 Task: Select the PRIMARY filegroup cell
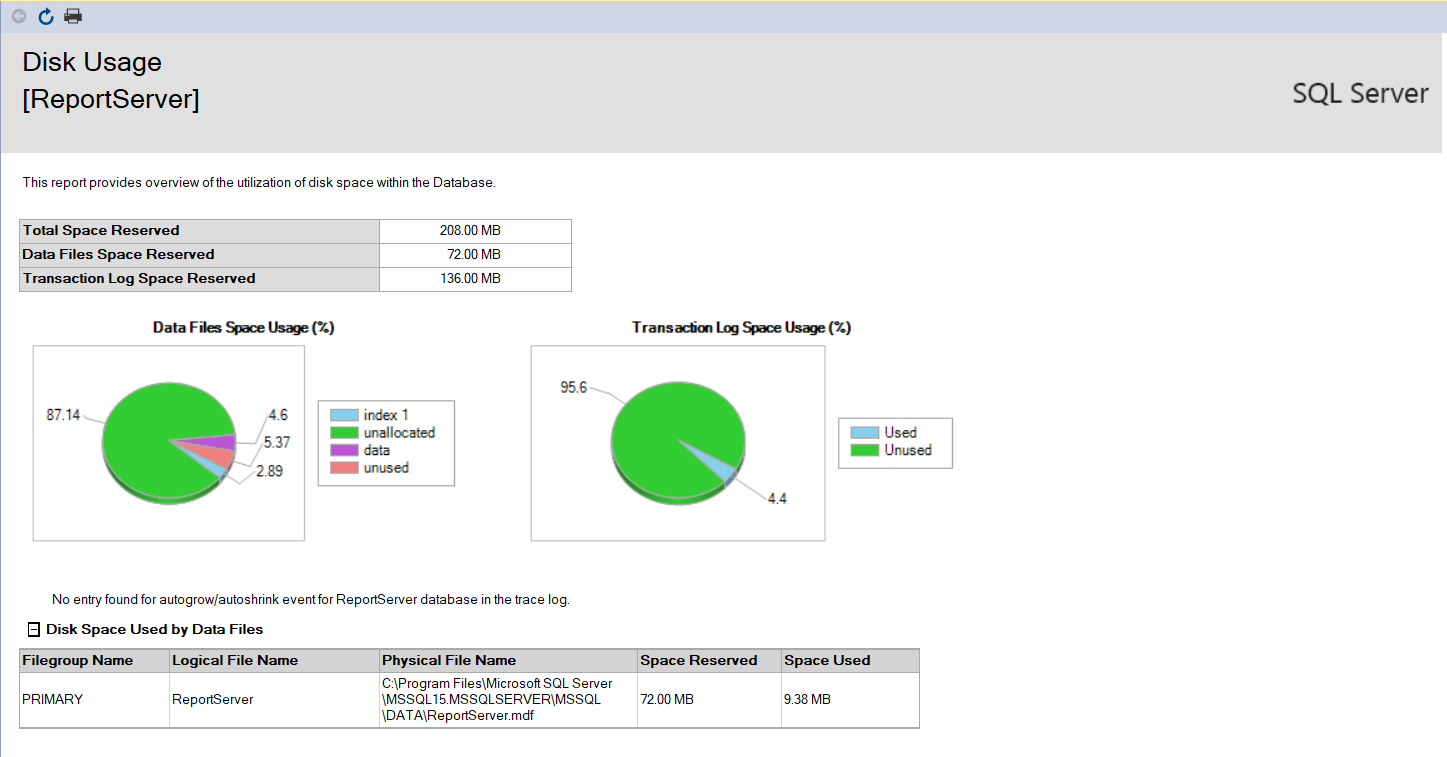[x=94, y=700]
